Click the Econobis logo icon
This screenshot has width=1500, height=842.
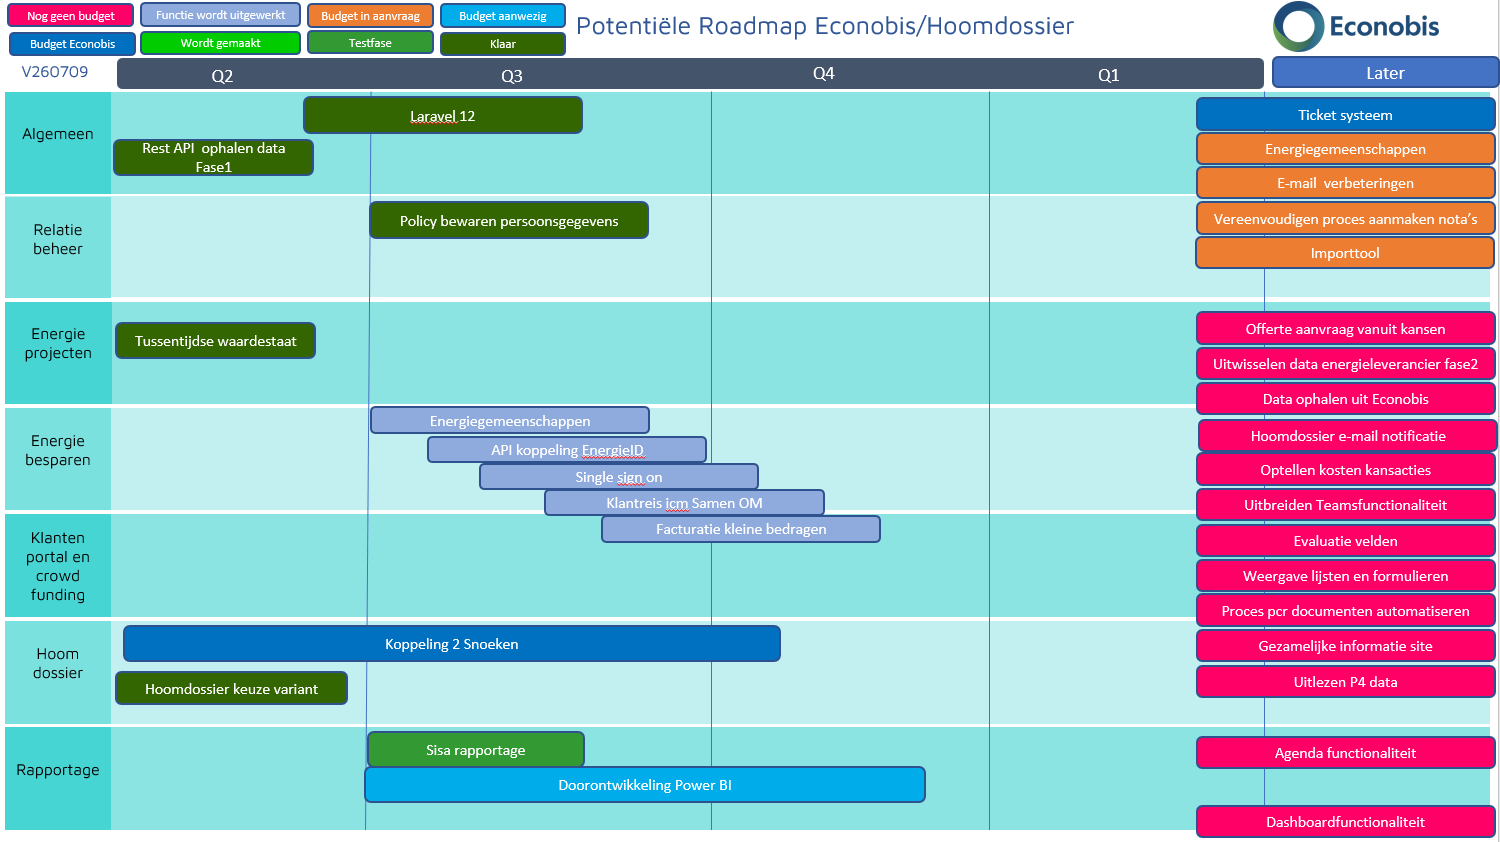1298,26
